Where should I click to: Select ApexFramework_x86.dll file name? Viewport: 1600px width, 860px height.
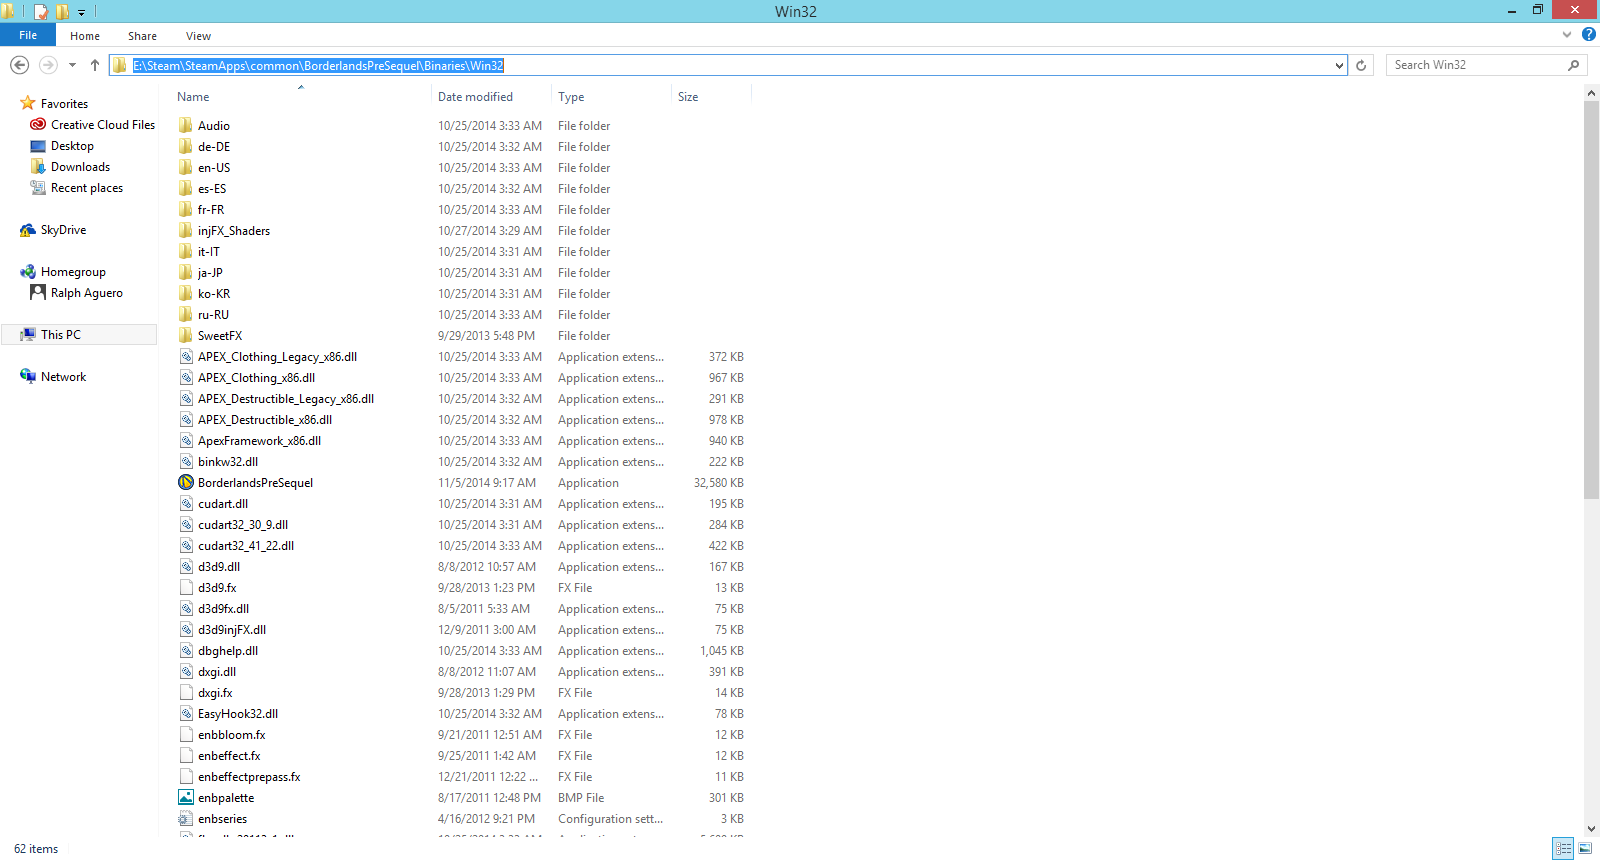click(x=259, y=441)
